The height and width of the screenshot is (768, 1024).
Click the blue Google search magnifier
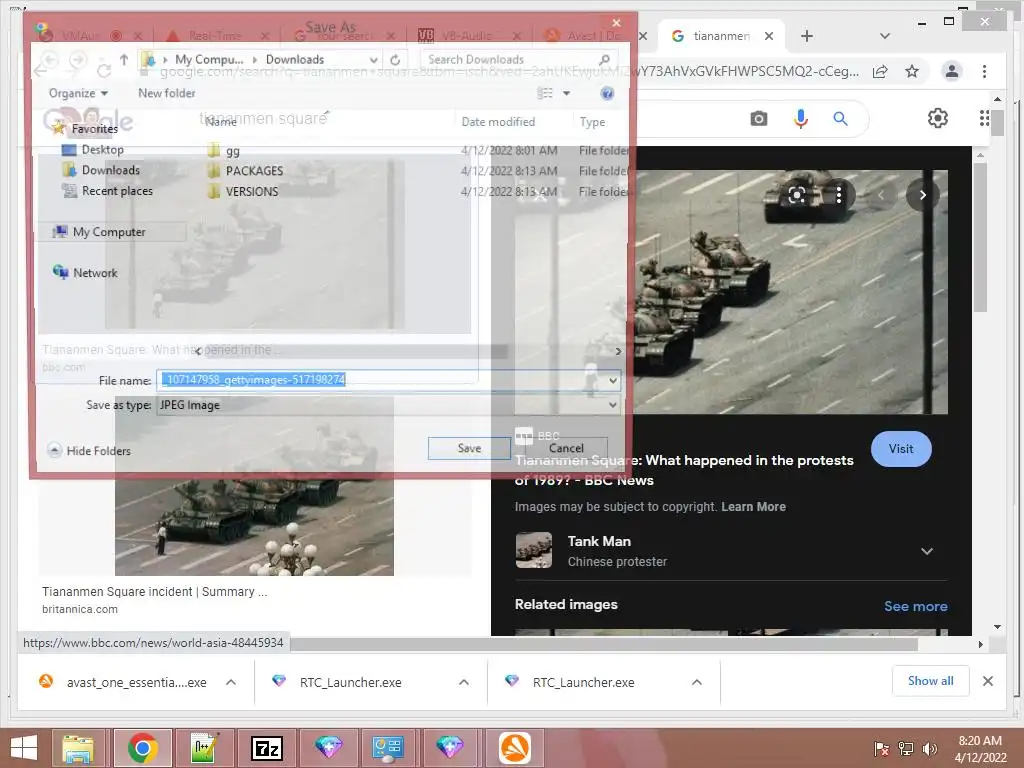point(840,118)
